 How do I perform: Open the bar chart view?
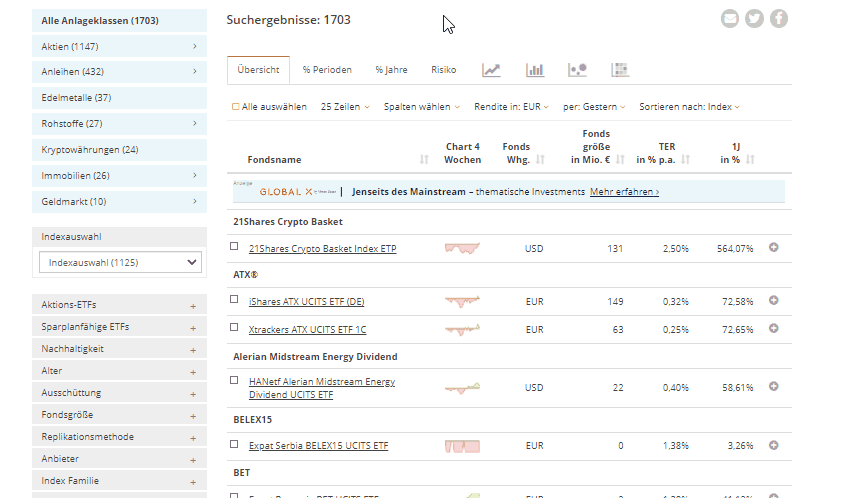coord(535,70)
